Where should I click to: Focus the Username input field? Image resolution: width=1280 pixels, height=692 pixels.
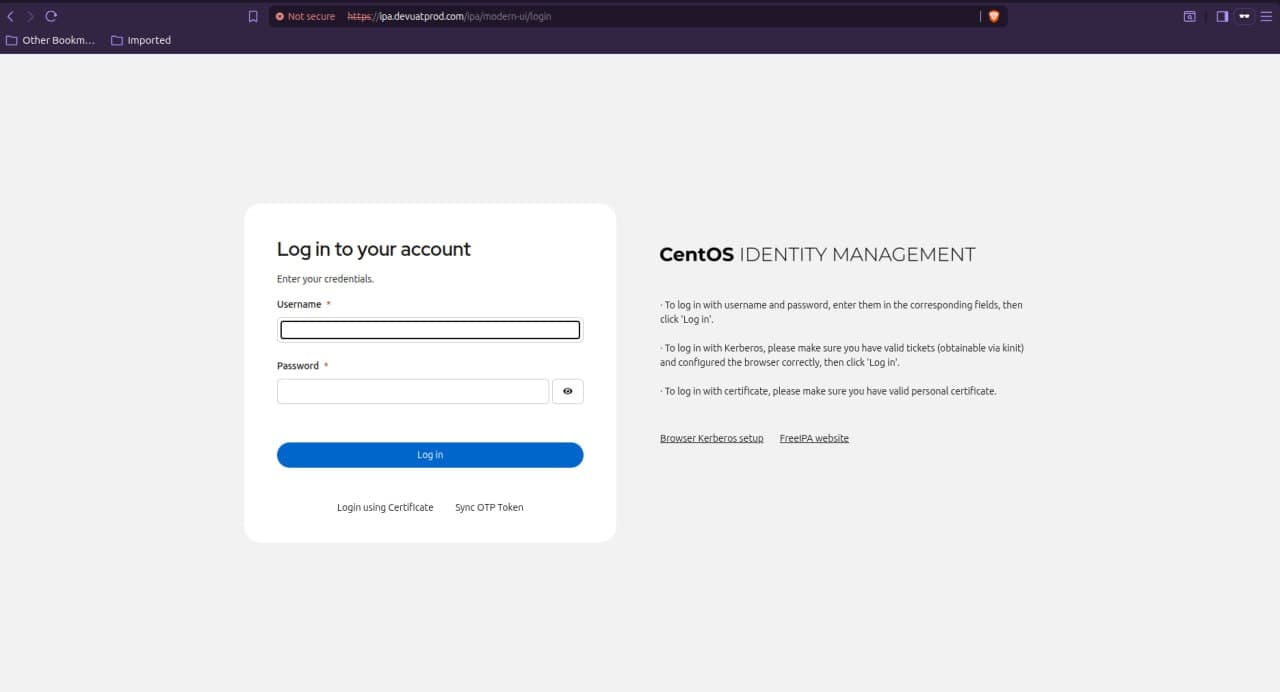[430, 330]
